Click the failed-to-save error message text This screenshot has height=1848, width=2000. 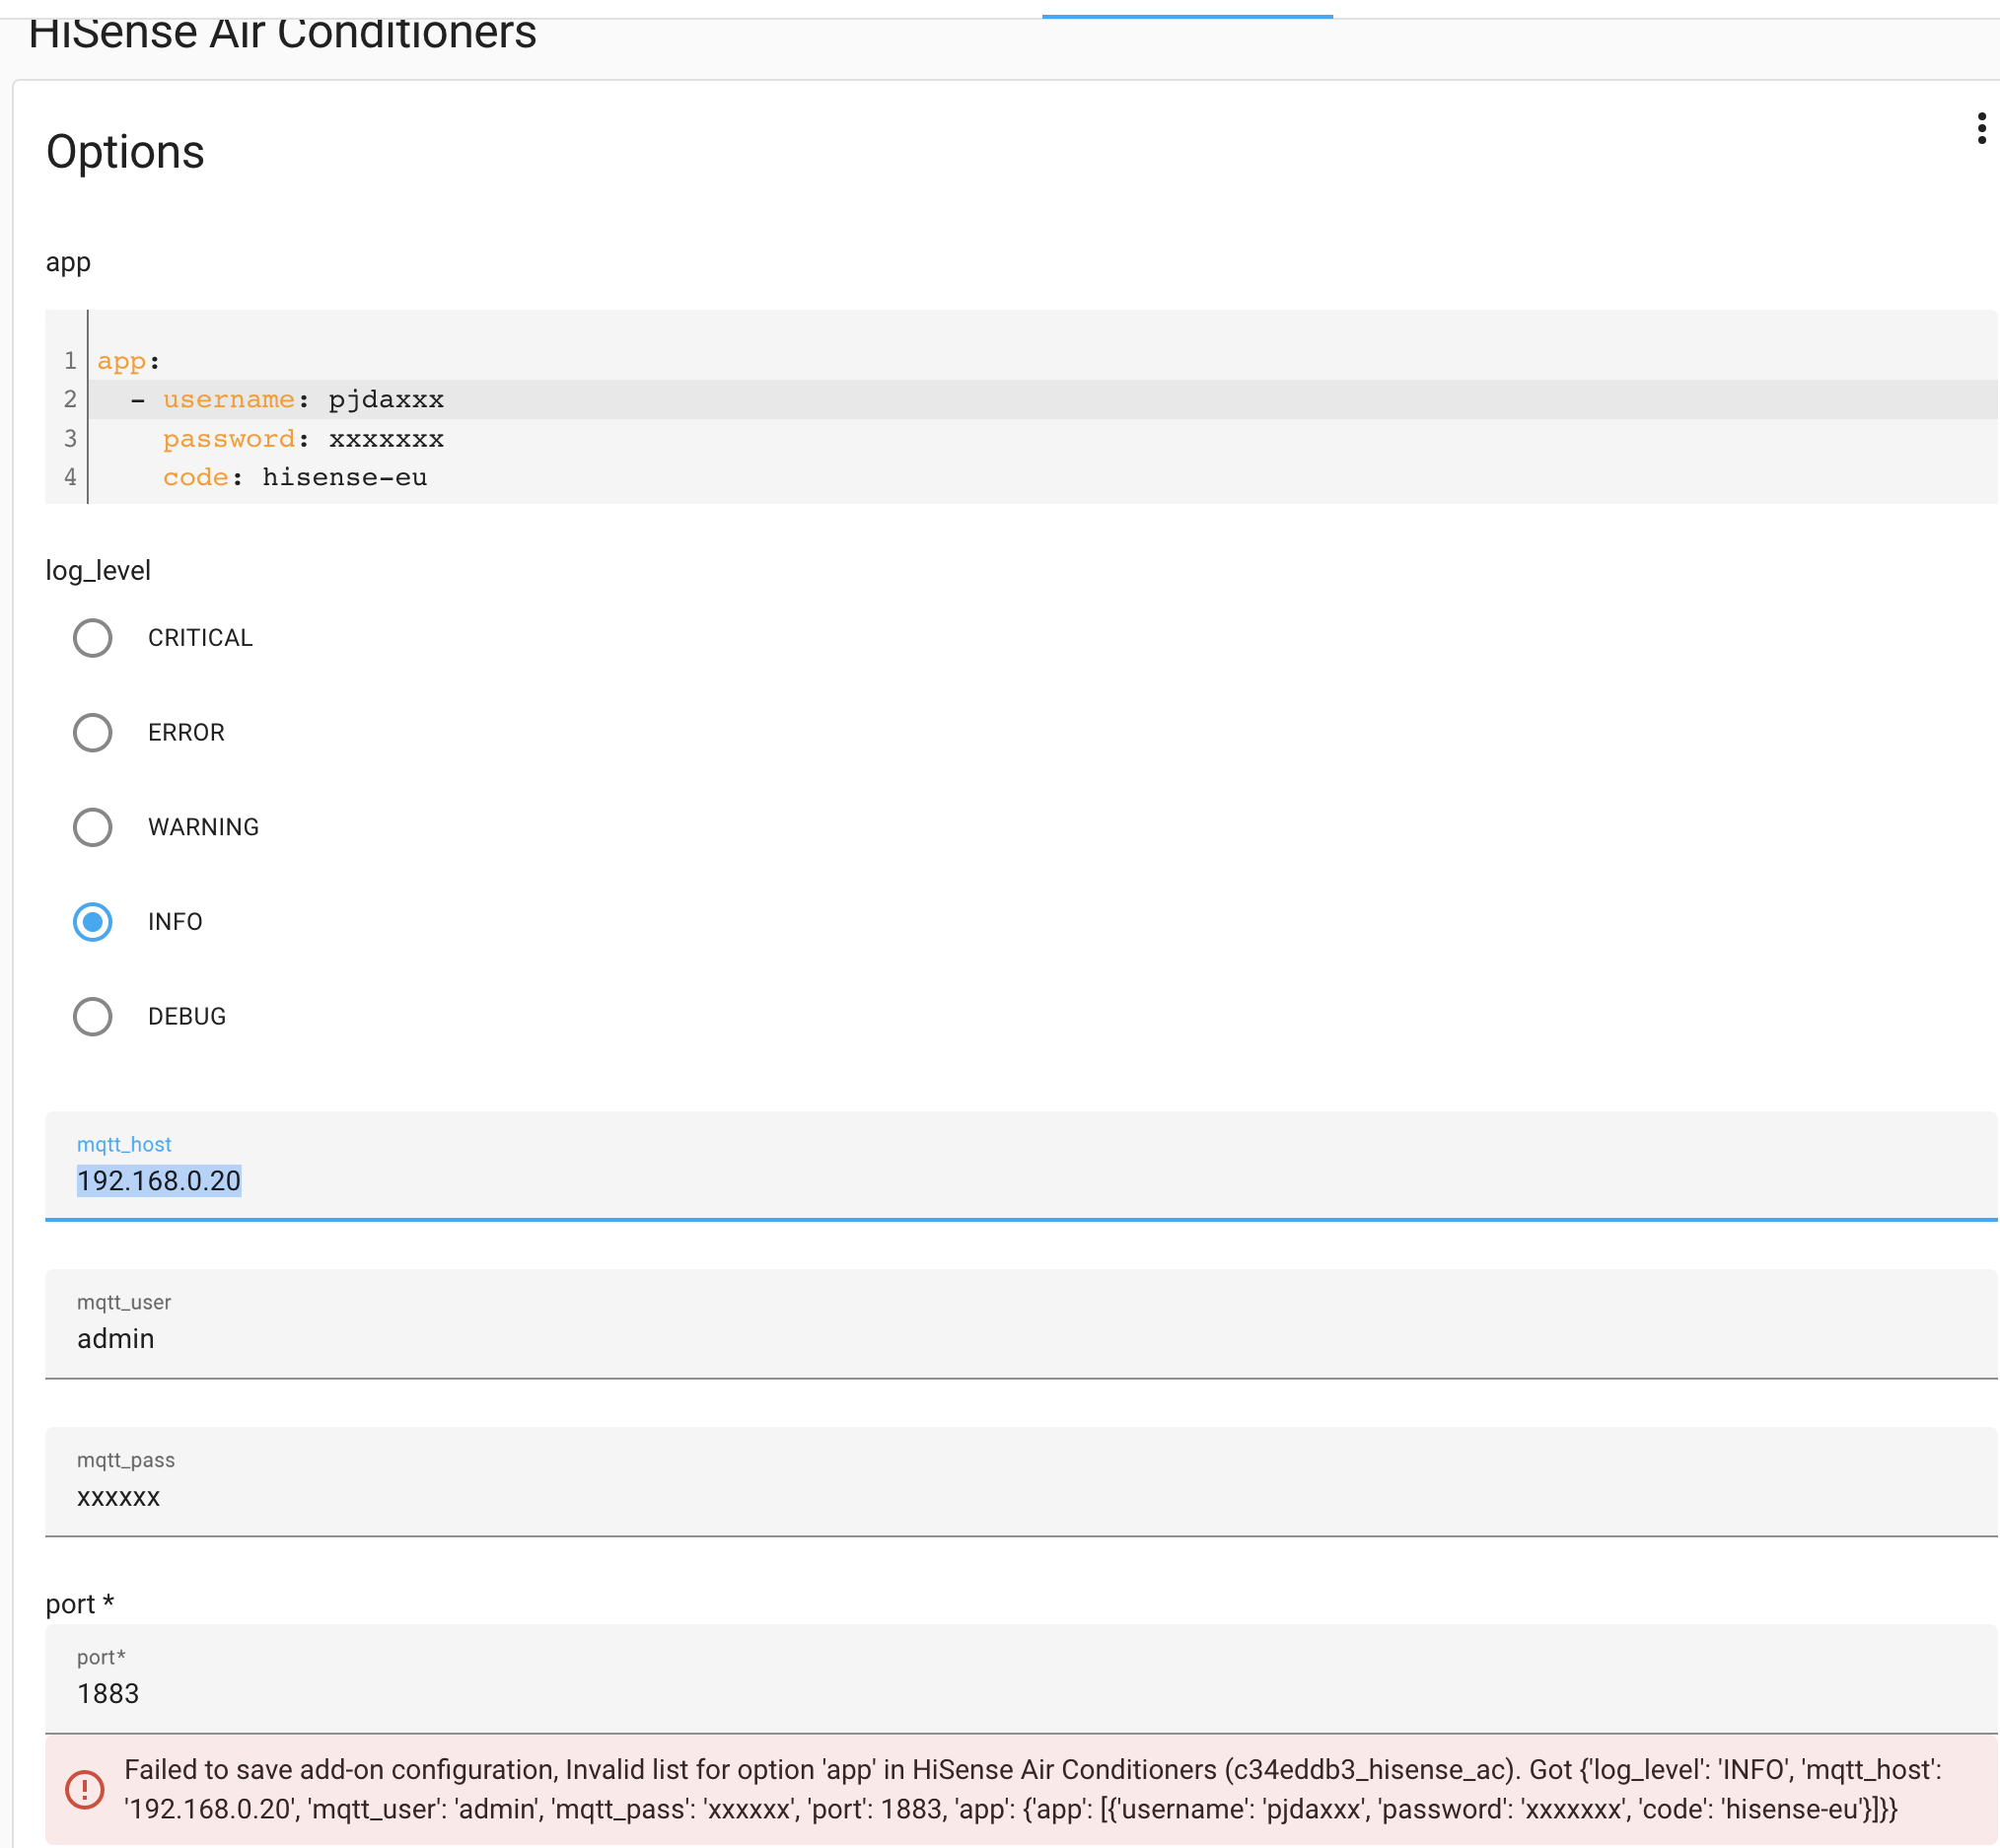pos(1000,1790)
